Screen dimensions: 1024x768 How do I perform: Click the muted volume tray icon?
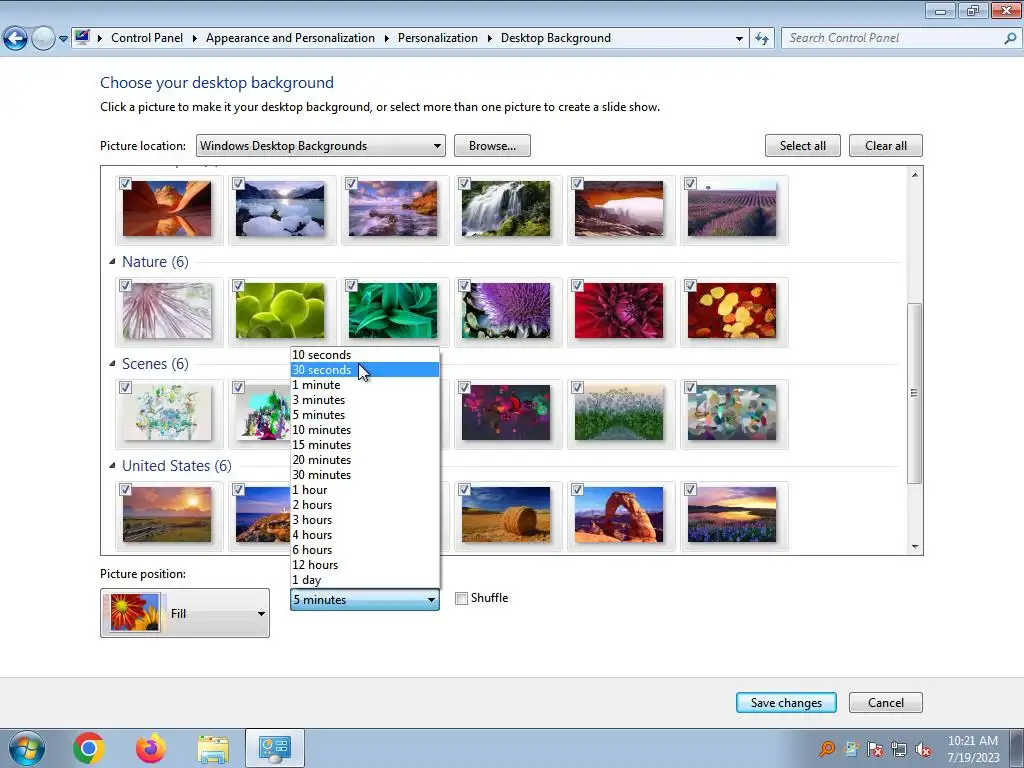click(923, 749)
